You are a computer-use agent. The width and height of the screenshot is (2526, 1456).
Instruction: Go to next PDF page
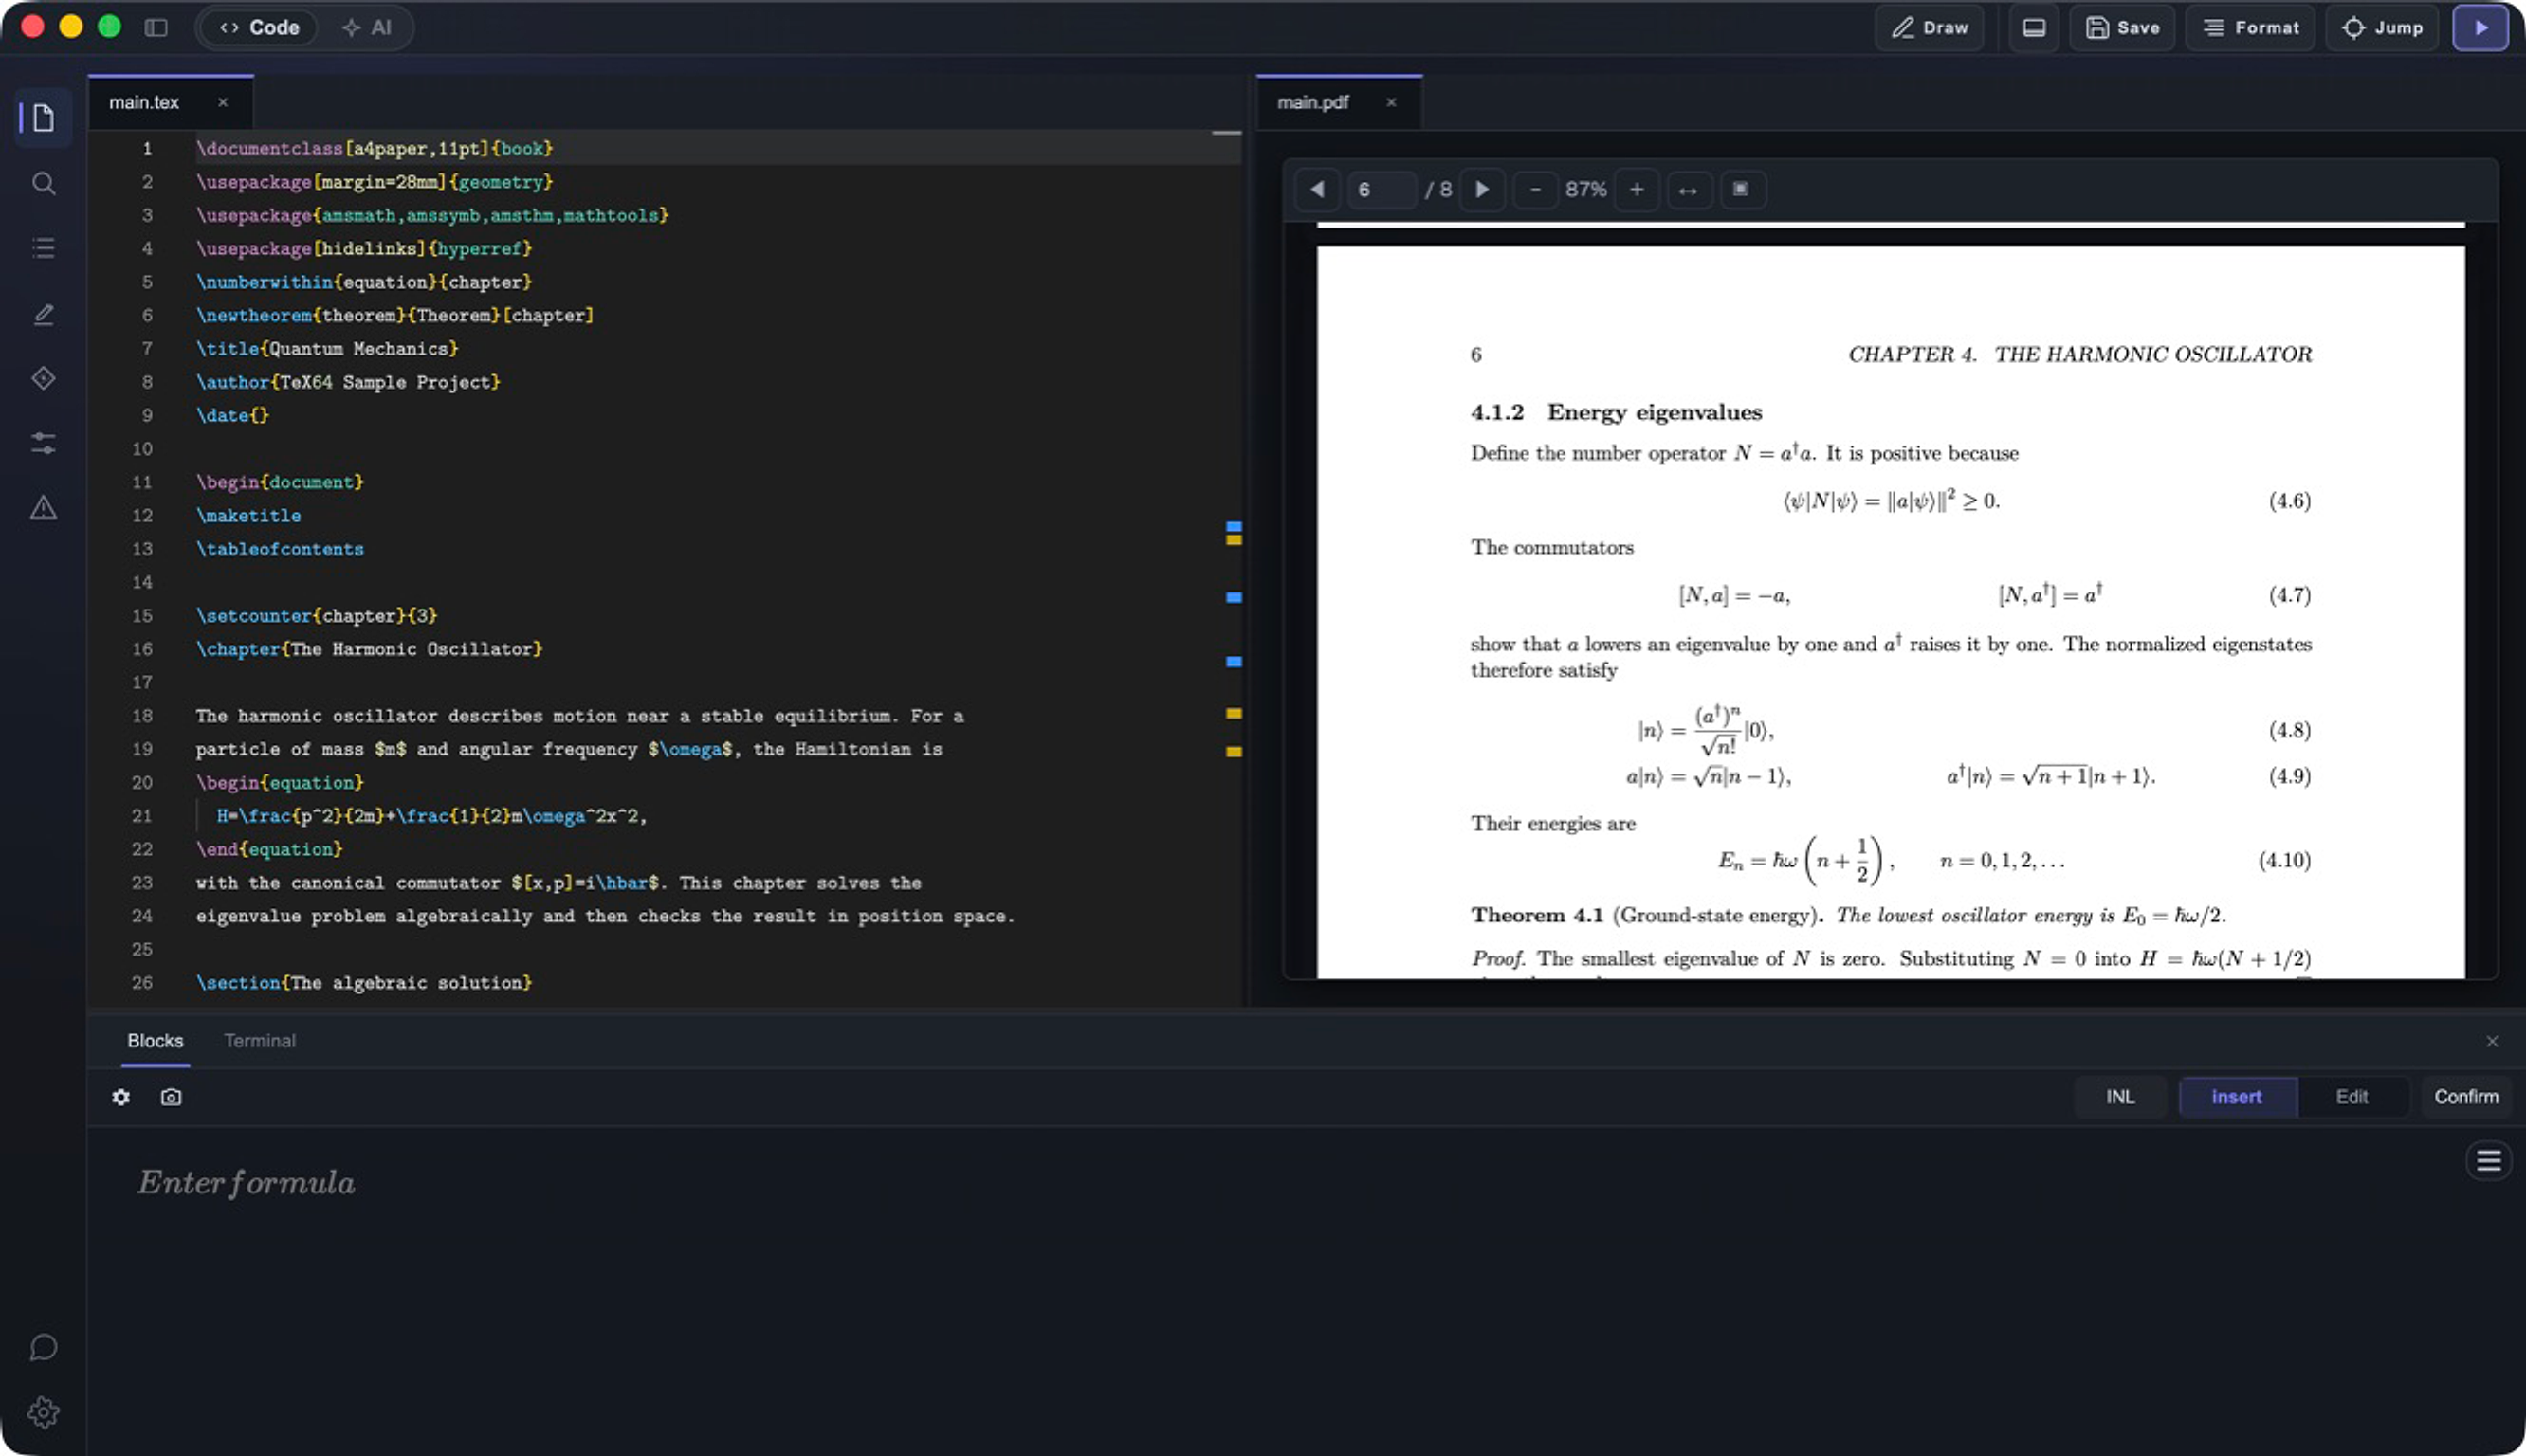[1483, 189]
